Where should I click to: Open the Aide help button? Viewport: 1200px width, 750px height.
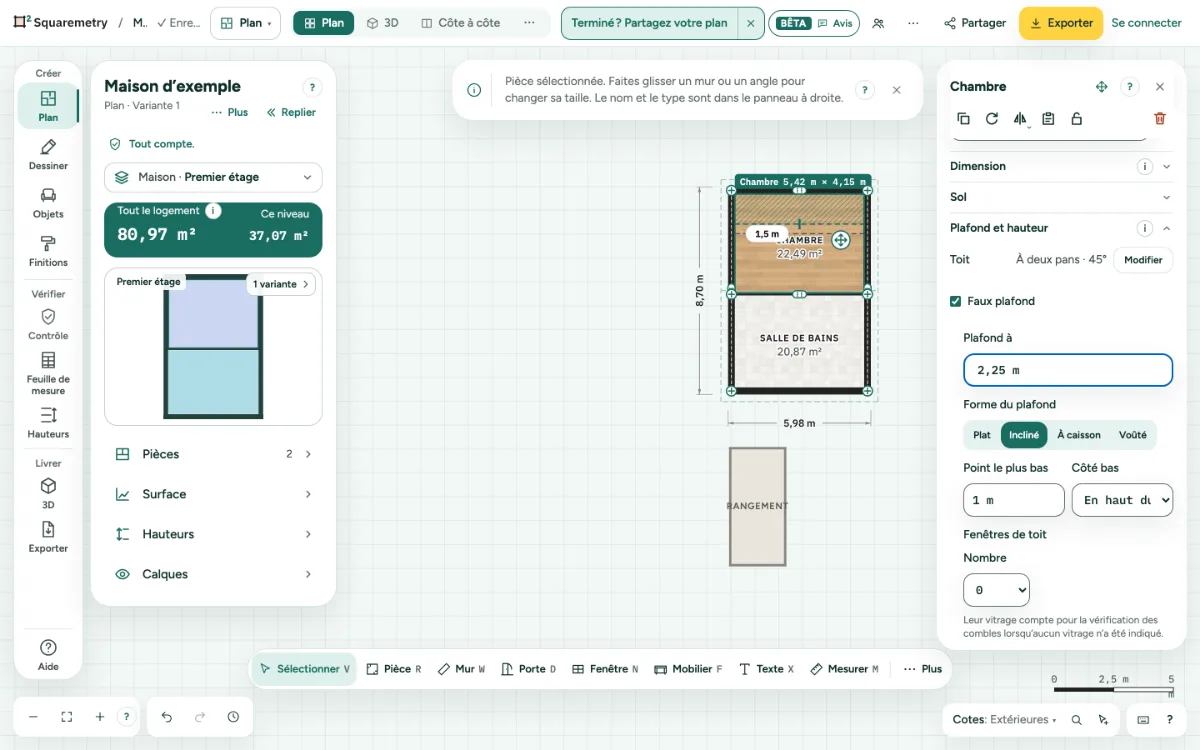(x=48, y=655)
